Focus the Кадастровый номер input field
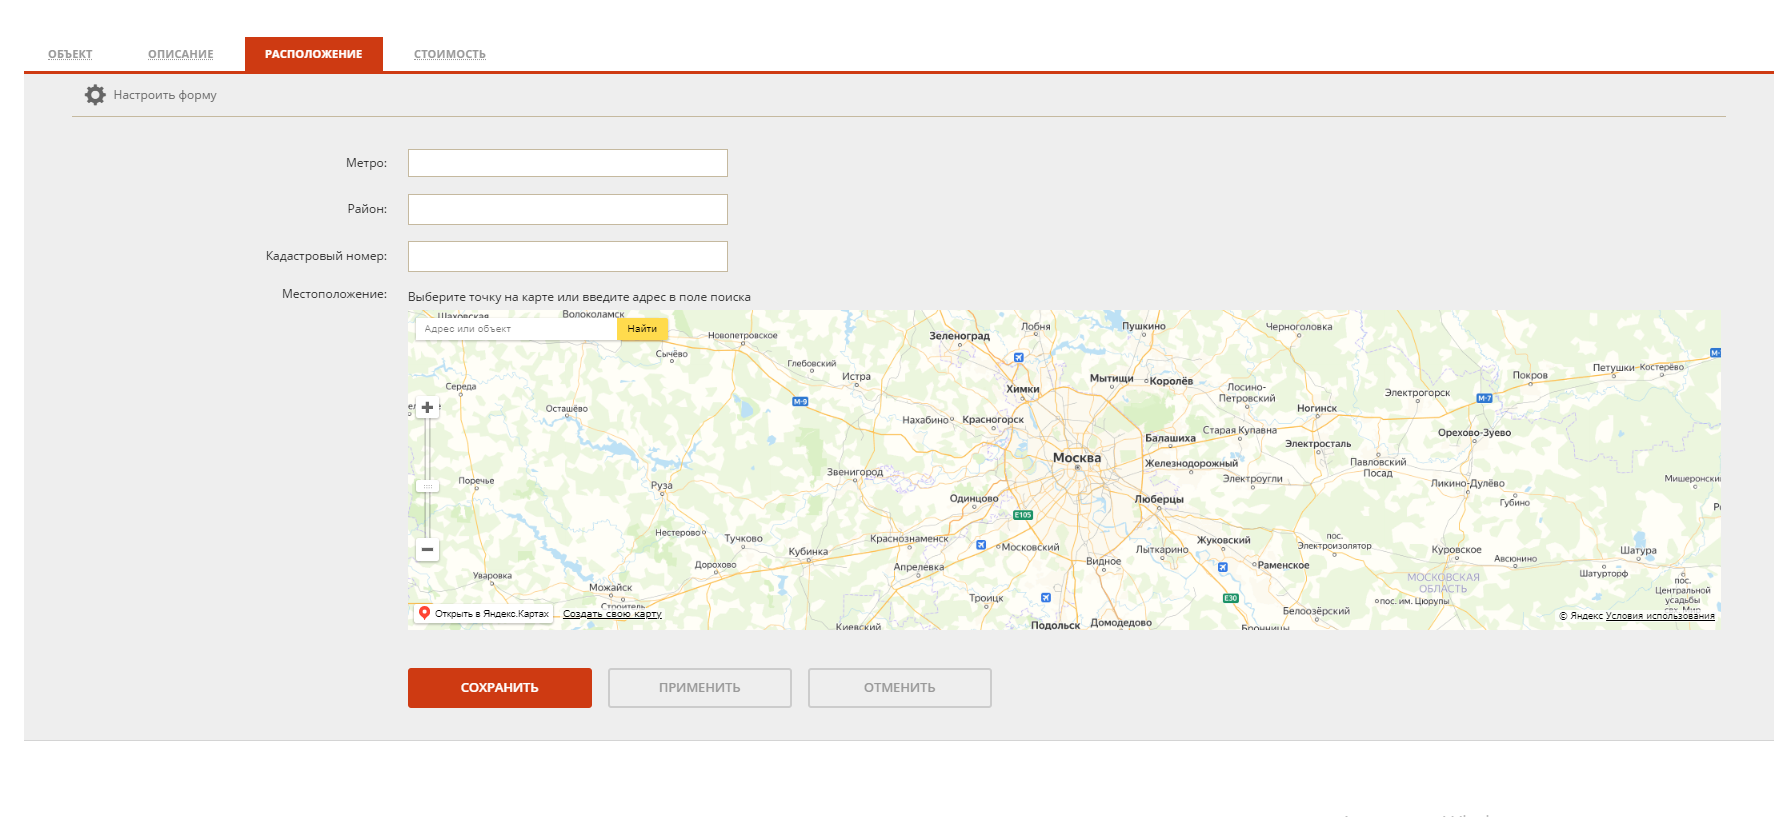Image resolution: width=1783 pixels, height=817 pixels. pyautogui.click(x=567, y=257)
